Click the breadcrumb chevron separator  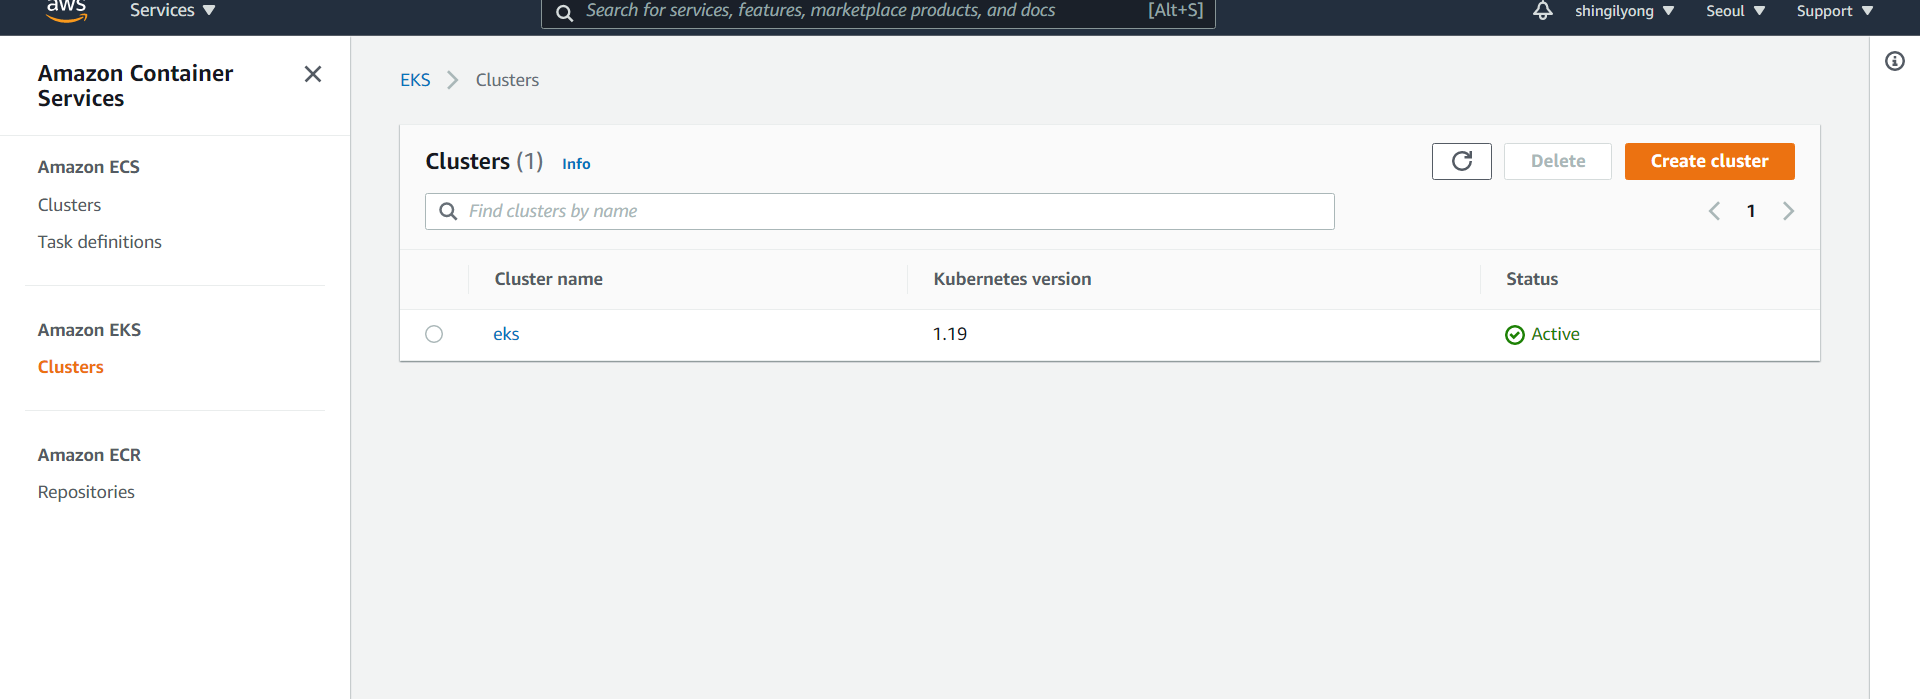click(x=452, y=80)
